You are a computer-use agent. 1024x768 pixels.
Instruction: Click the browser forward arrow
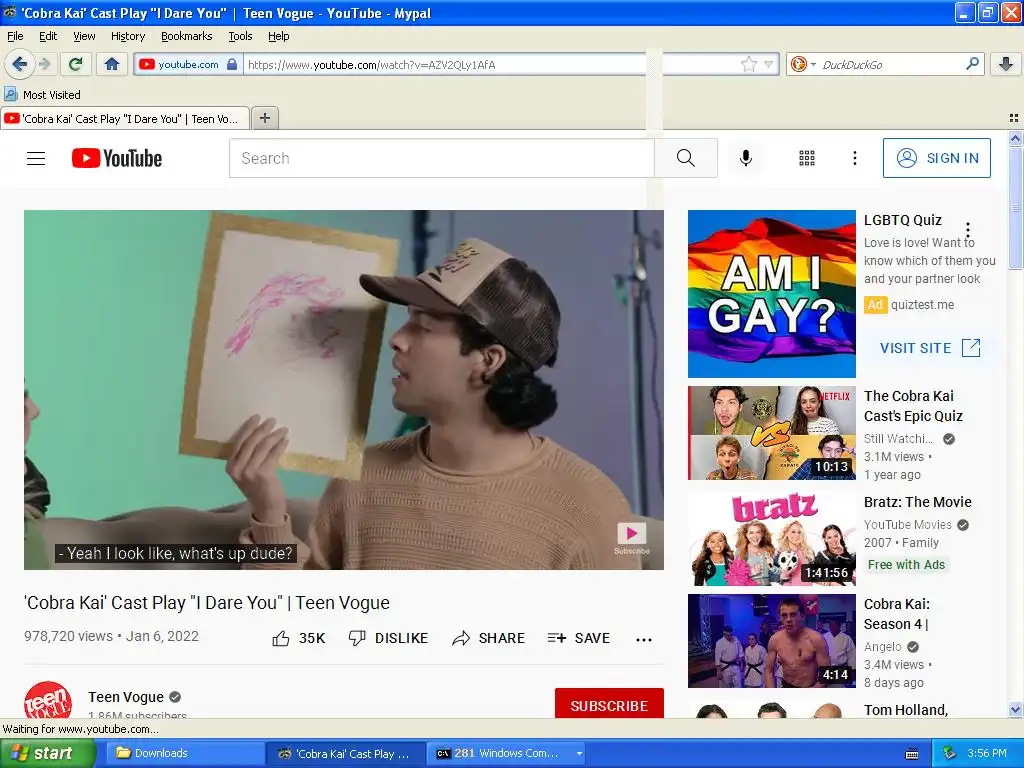[44, 64]
